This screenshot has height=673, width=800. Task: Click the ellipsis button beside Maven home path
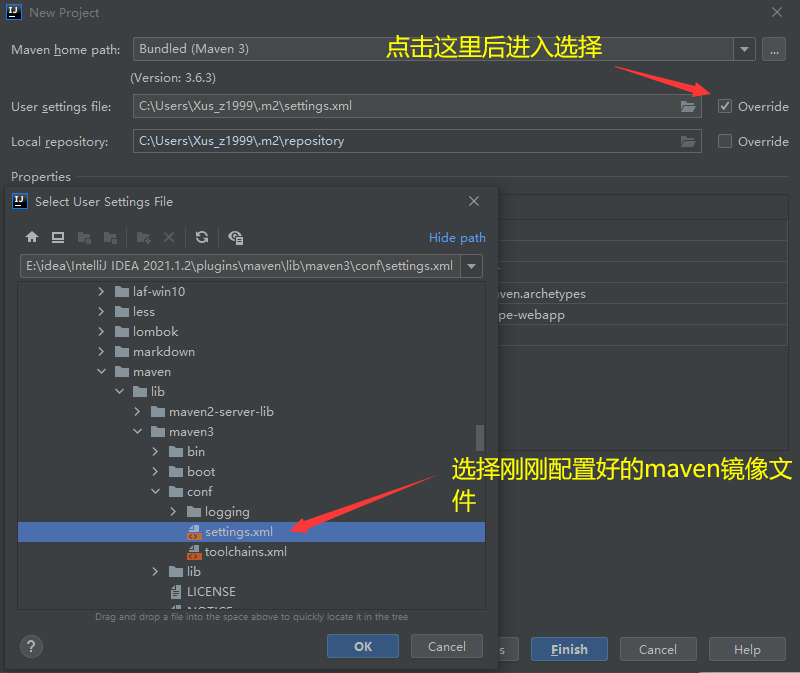pyautogui.click(x=774, y=49)
